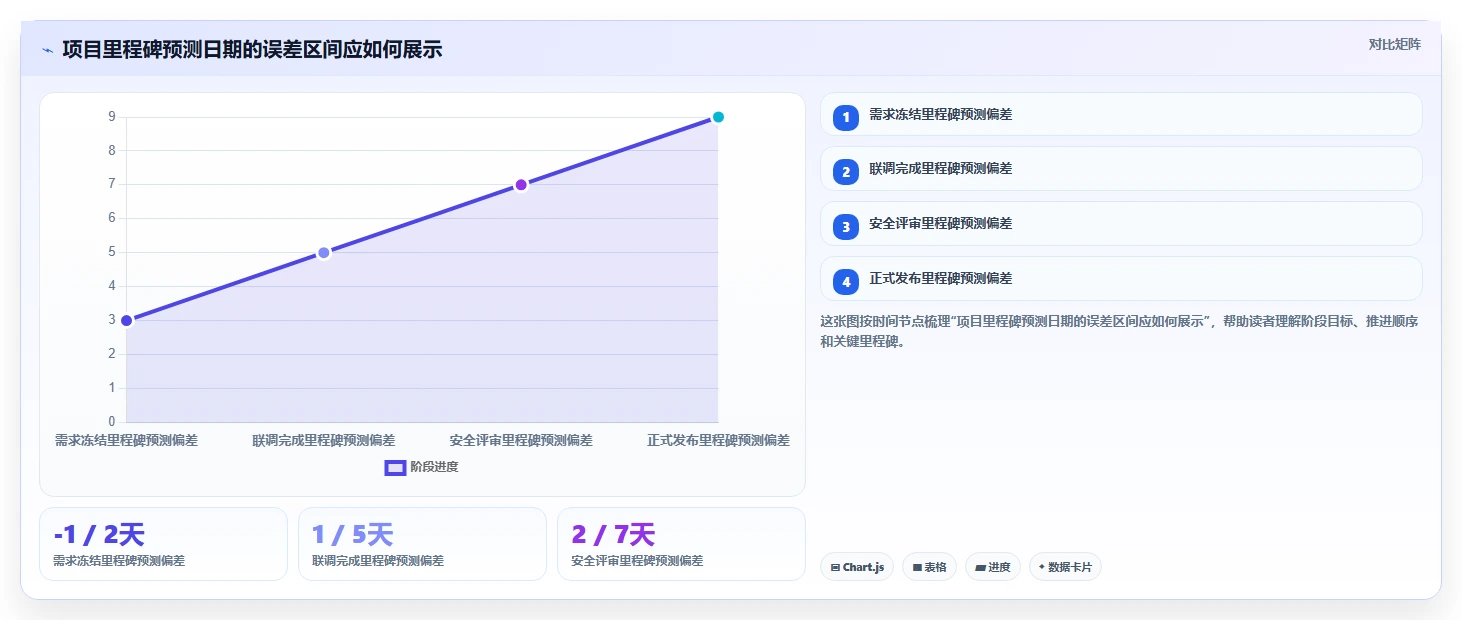The height and width of the screenshot is (620, 1462).
Task: Toggle the 阶段进度 legend item
Action: tap(421, 467)
